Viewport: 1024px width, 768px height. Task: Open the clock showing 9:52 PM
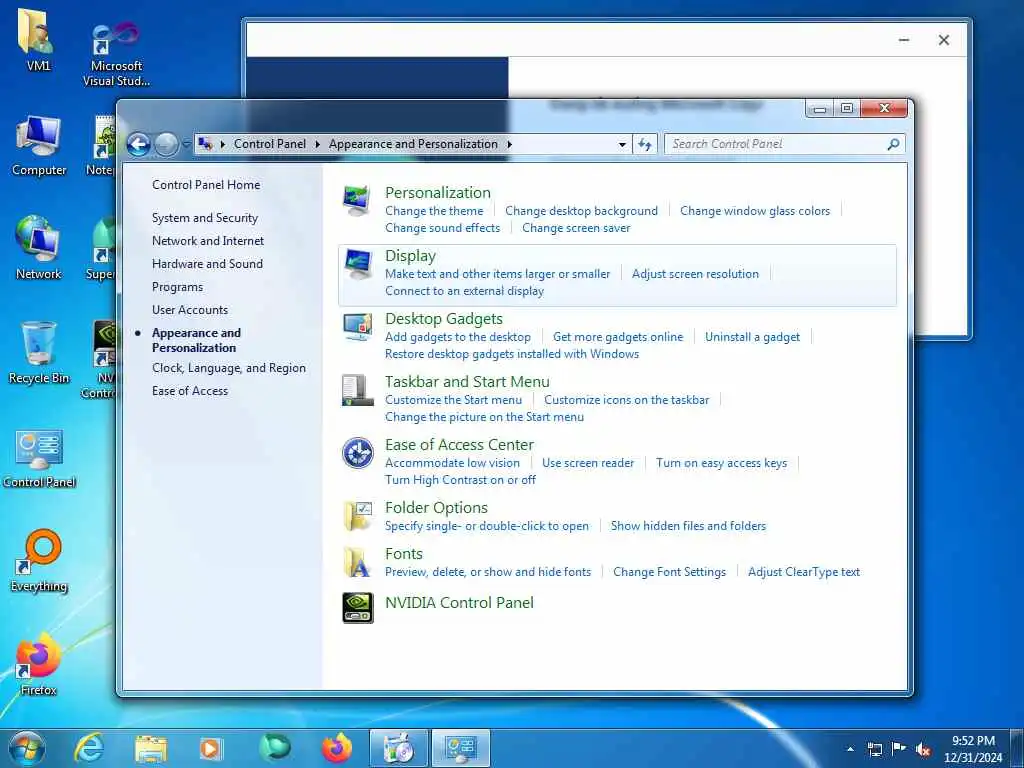pos(973,749)
